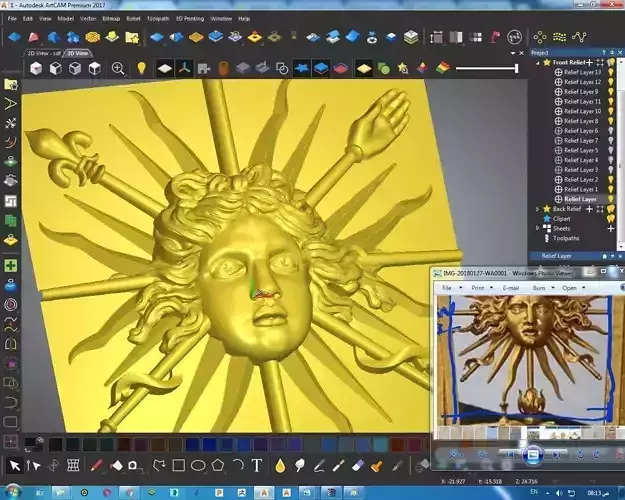Toggle visibility bulb of Relief Layer 7

pos(610,140)
